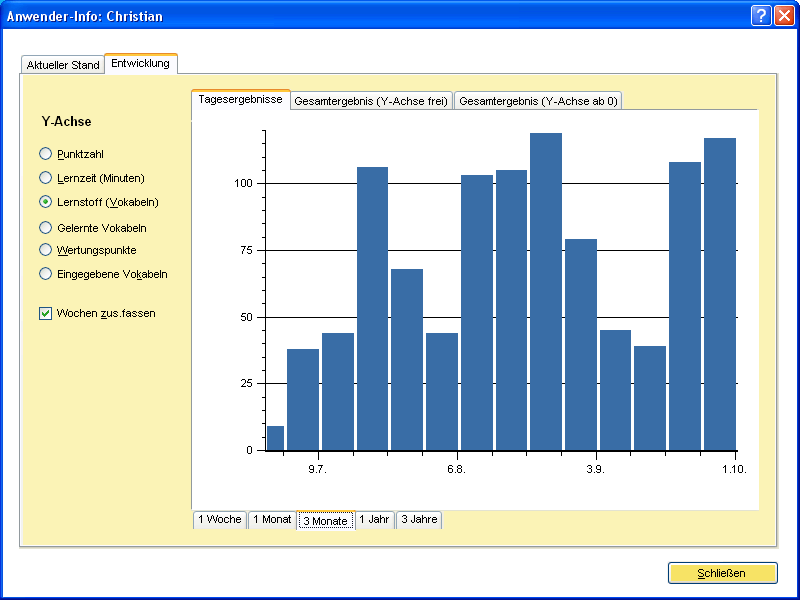Click the 6.8. date label on x-axis
Screen dimensions: 800x600
pos(456,469)
